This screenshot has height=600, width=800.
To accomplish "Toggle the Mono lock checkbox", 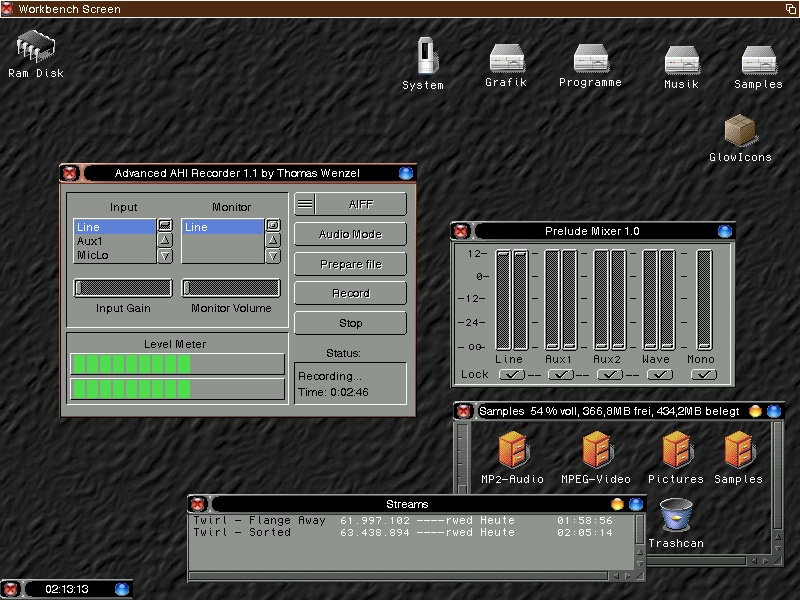I will click(x=703, y=374).
